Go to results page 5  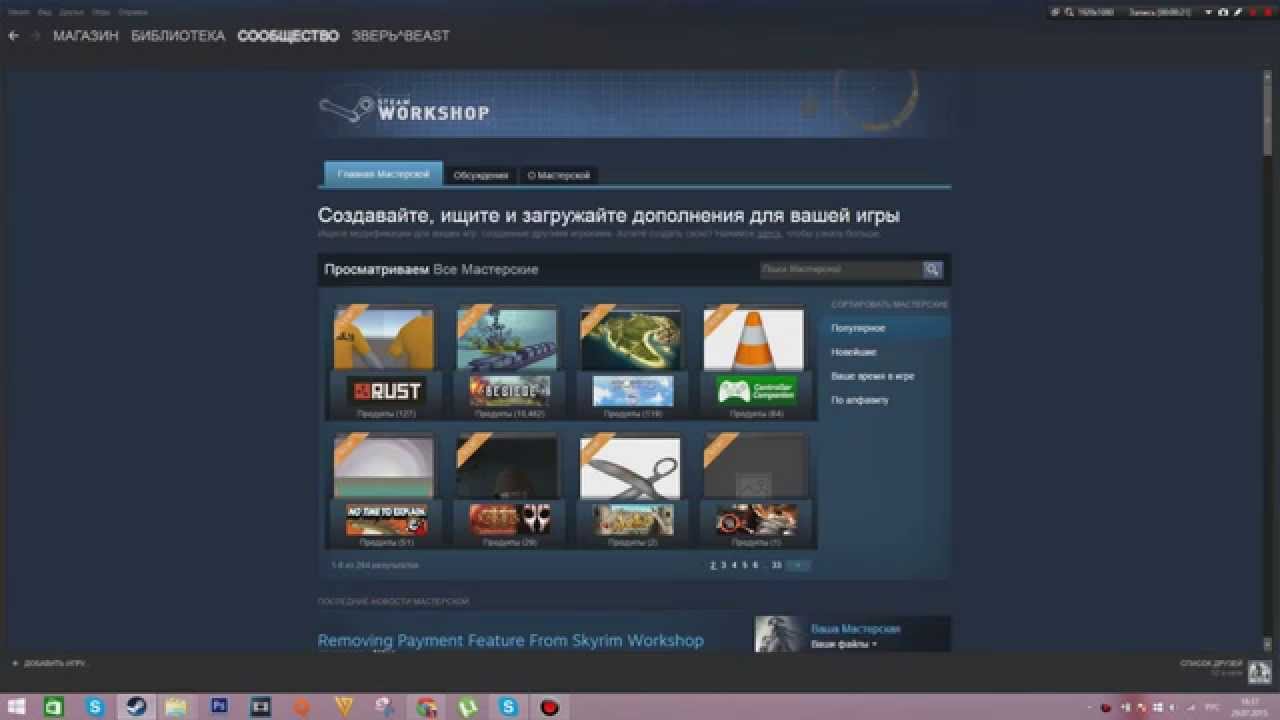[745, 565]
